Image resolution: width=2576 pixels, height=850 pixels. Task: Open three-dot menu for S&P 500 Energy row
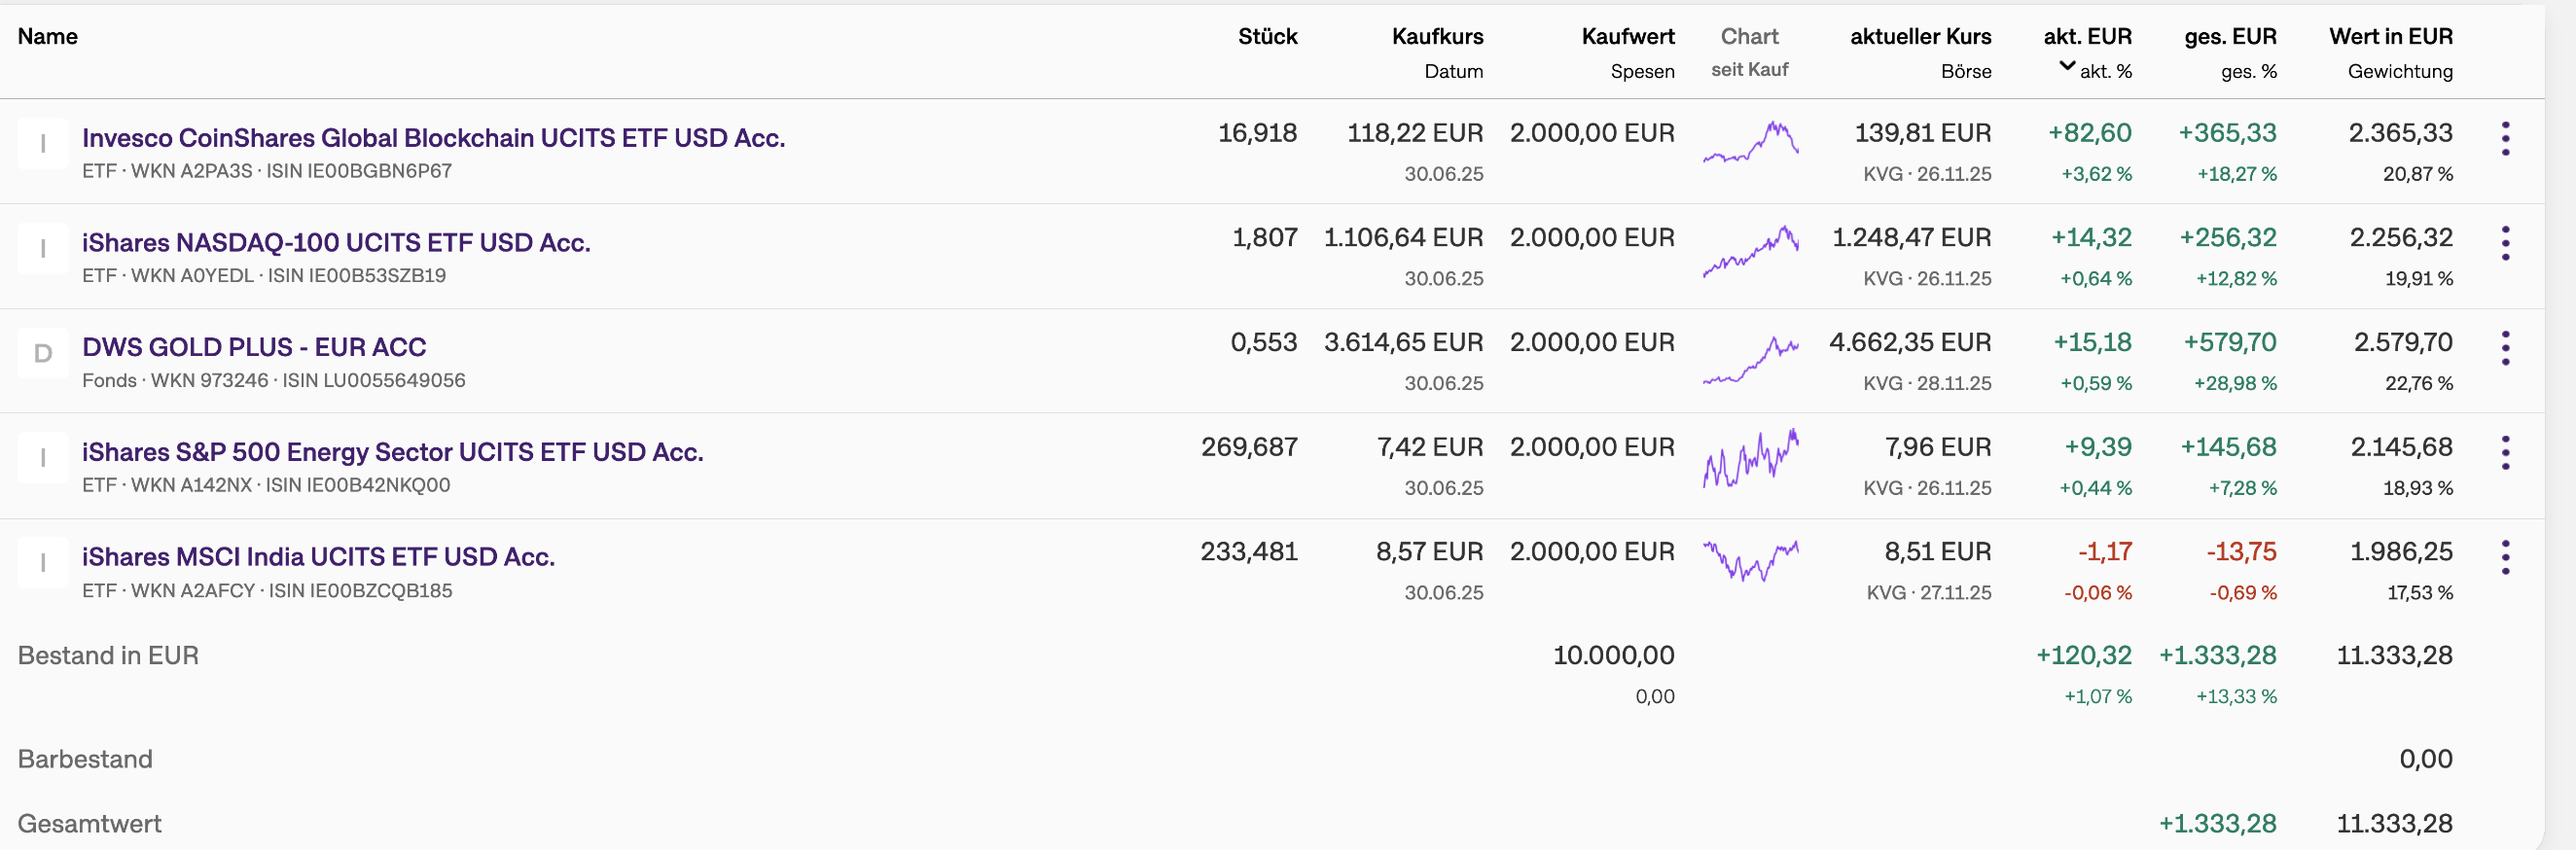(2505, 453)
